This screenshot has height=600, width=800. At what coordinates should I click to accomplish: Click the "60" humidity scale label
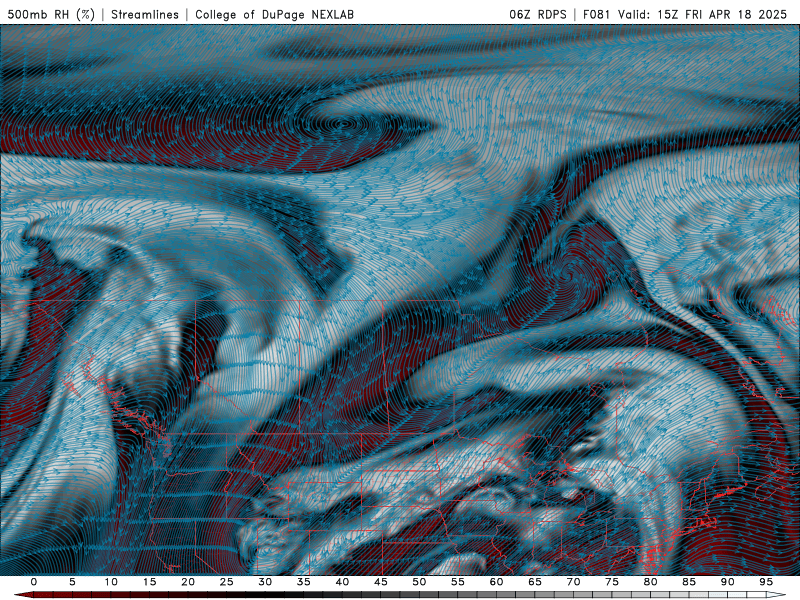[x=496, y=582]
